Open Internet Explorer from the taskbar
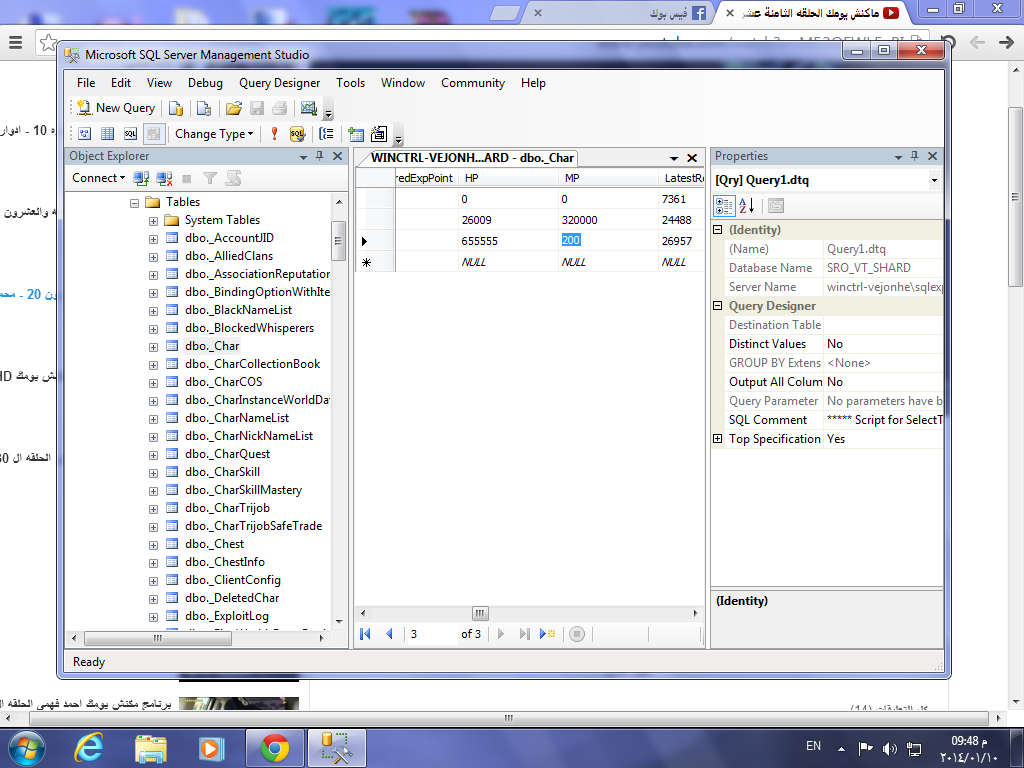Screen dimensions: 1024x768 (x=89, y=748)
